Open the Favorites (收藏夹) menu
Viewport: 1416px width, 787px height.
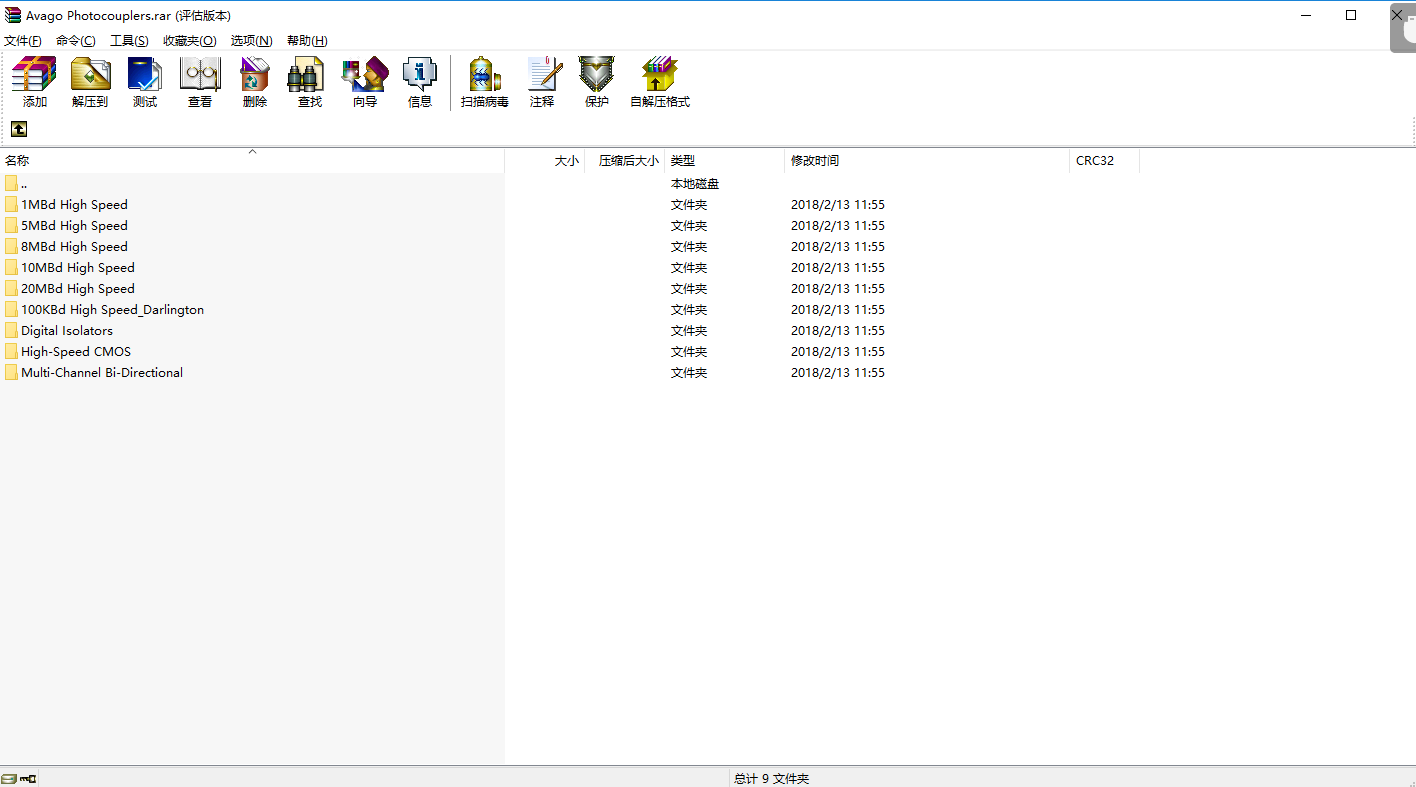click(x=190, y=41)
